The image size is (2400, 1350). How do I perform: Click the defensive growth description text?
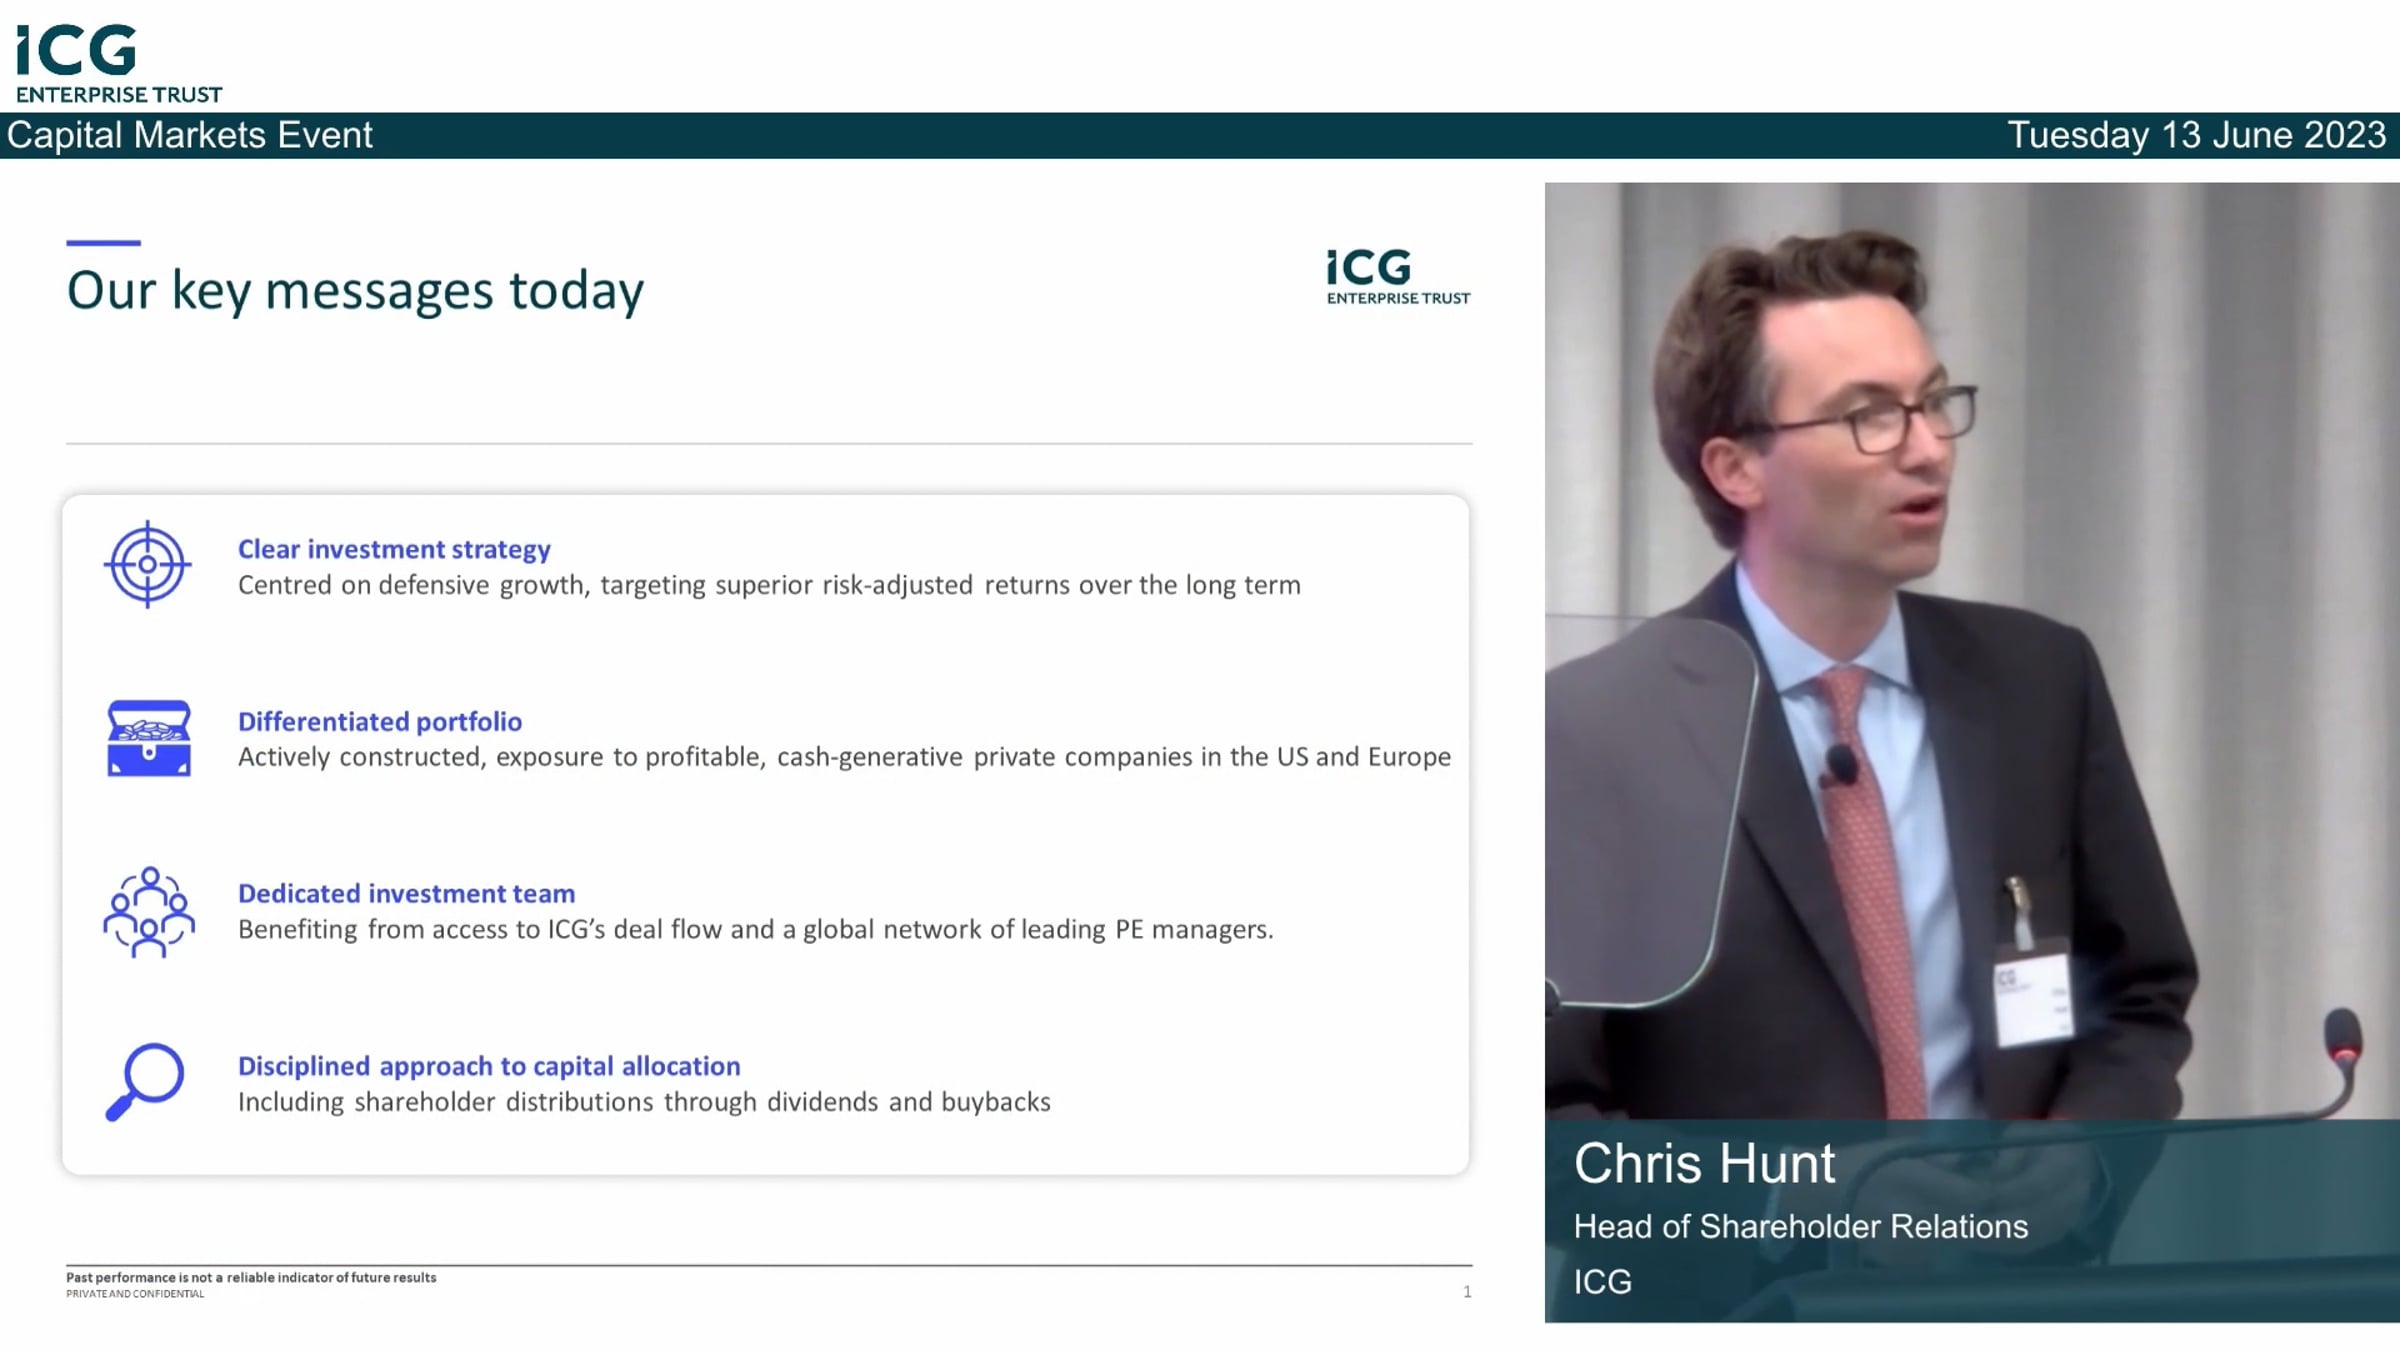768,585
